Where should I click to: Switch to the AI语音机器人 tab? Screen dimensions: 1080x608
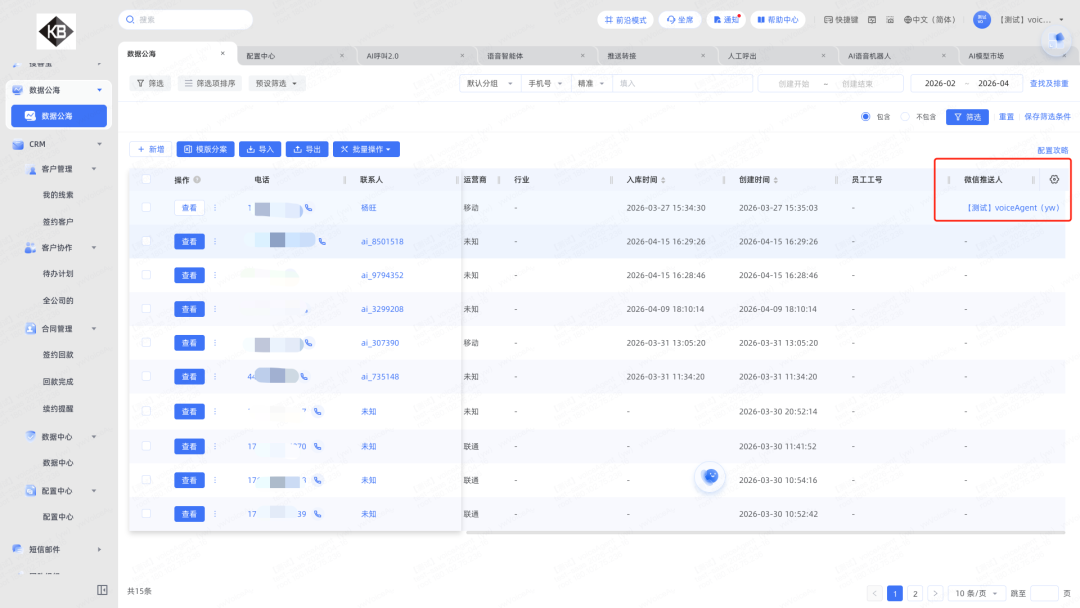[x=869, y=56]
